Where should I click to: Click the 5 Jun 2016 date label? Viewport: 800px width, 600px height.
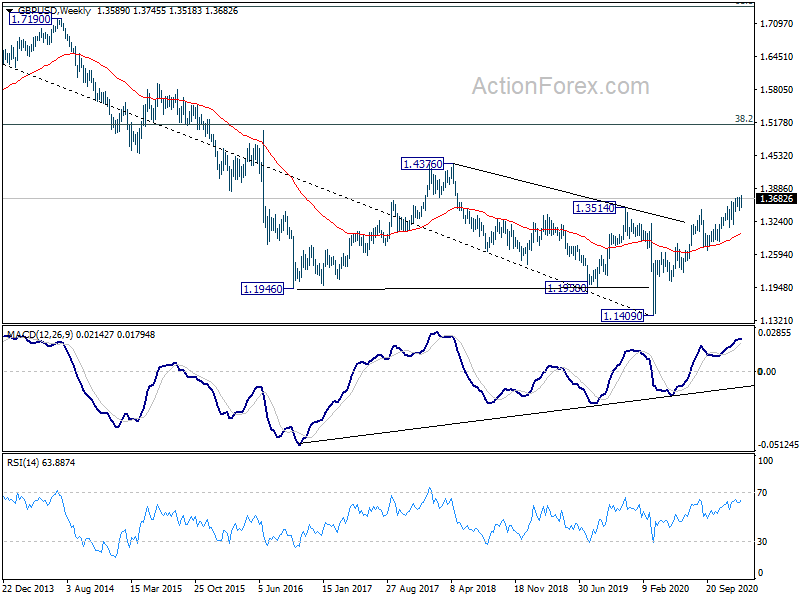coord(281,588)
